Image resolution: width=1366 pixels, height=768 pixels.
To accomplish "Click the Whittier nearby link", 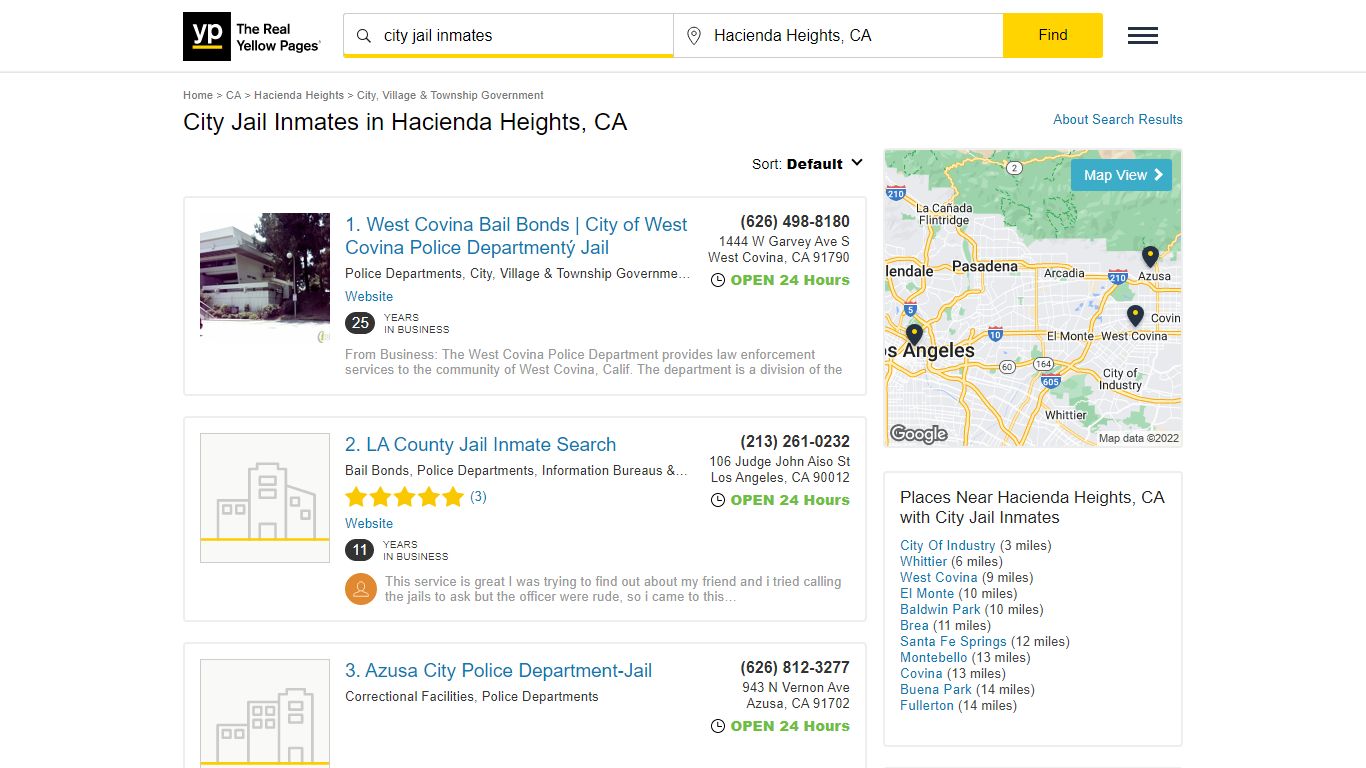I will (923, 561).
